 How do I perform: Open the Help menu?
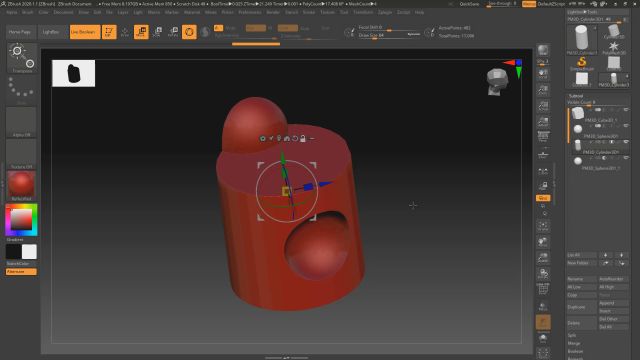tap(419, 12)
